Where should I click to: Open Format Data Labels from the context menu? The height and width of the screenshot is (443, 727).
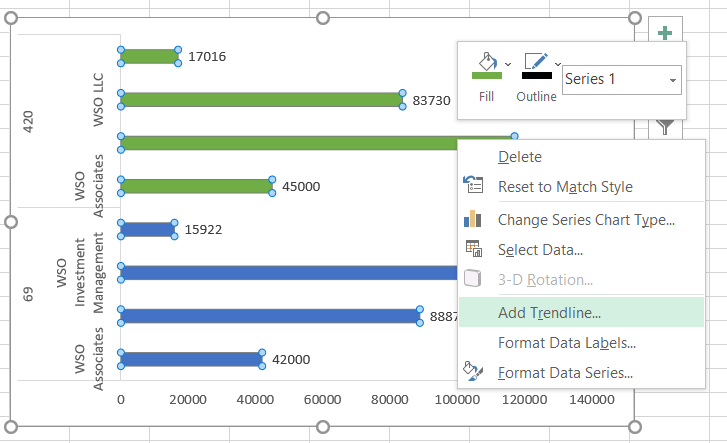[566, 343]
